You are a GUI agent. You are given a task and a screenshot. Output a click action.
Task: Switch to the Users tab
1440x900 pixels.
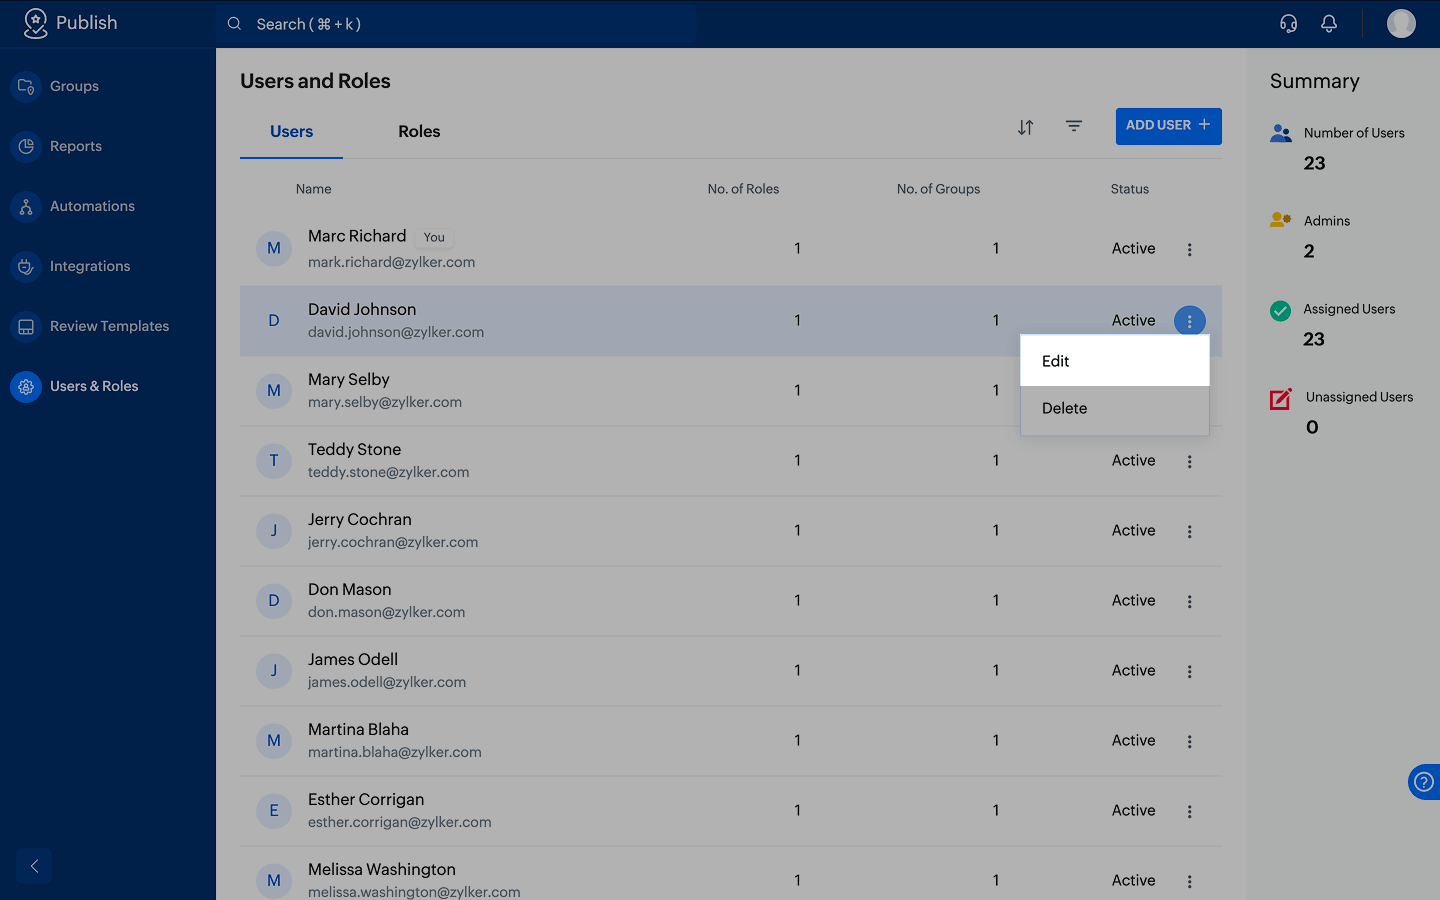tap(291, 132)
